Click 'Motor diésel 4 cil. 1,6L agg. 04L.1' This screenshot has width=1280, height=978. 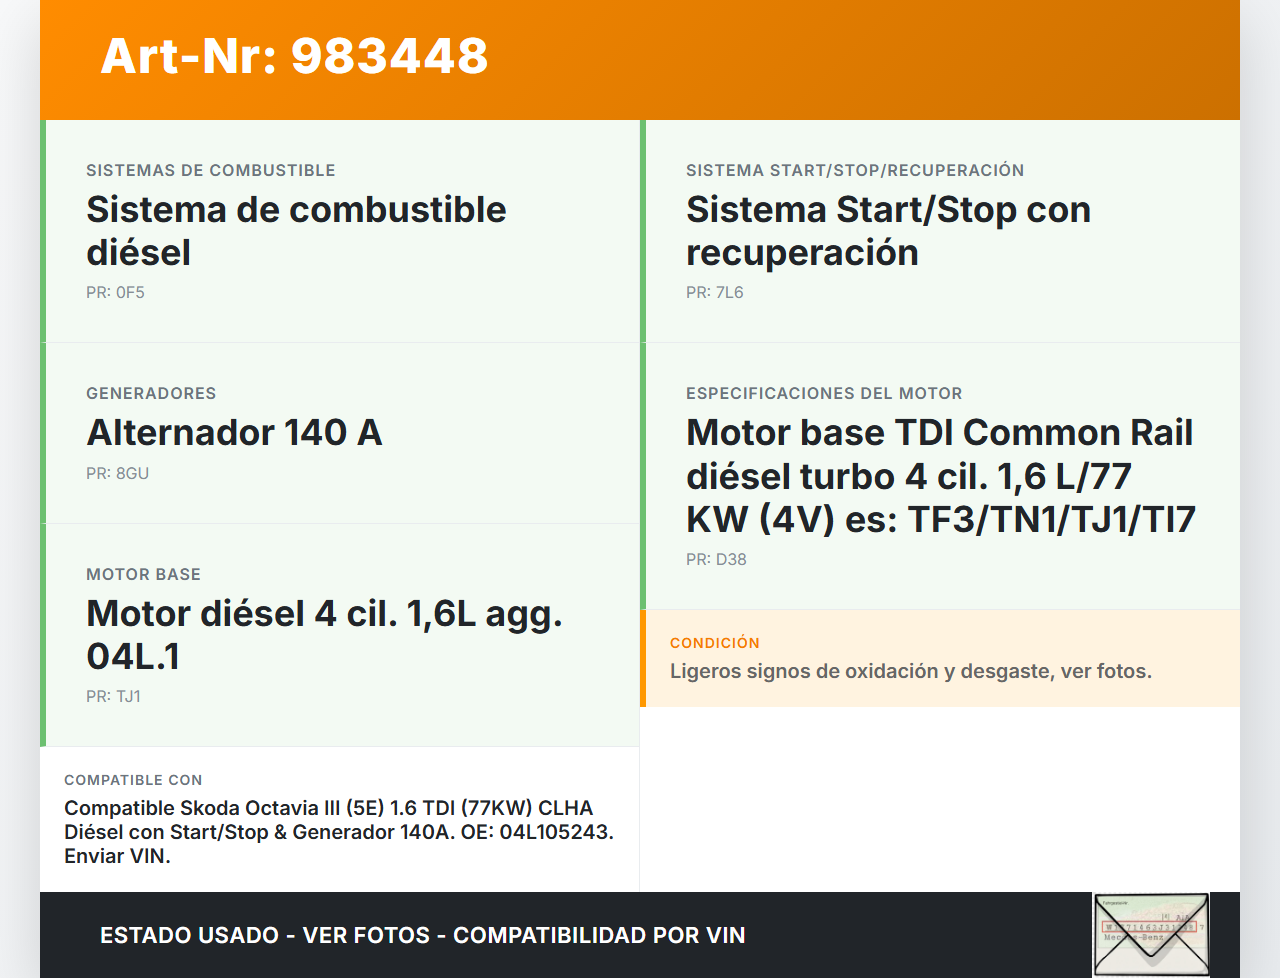324,635
